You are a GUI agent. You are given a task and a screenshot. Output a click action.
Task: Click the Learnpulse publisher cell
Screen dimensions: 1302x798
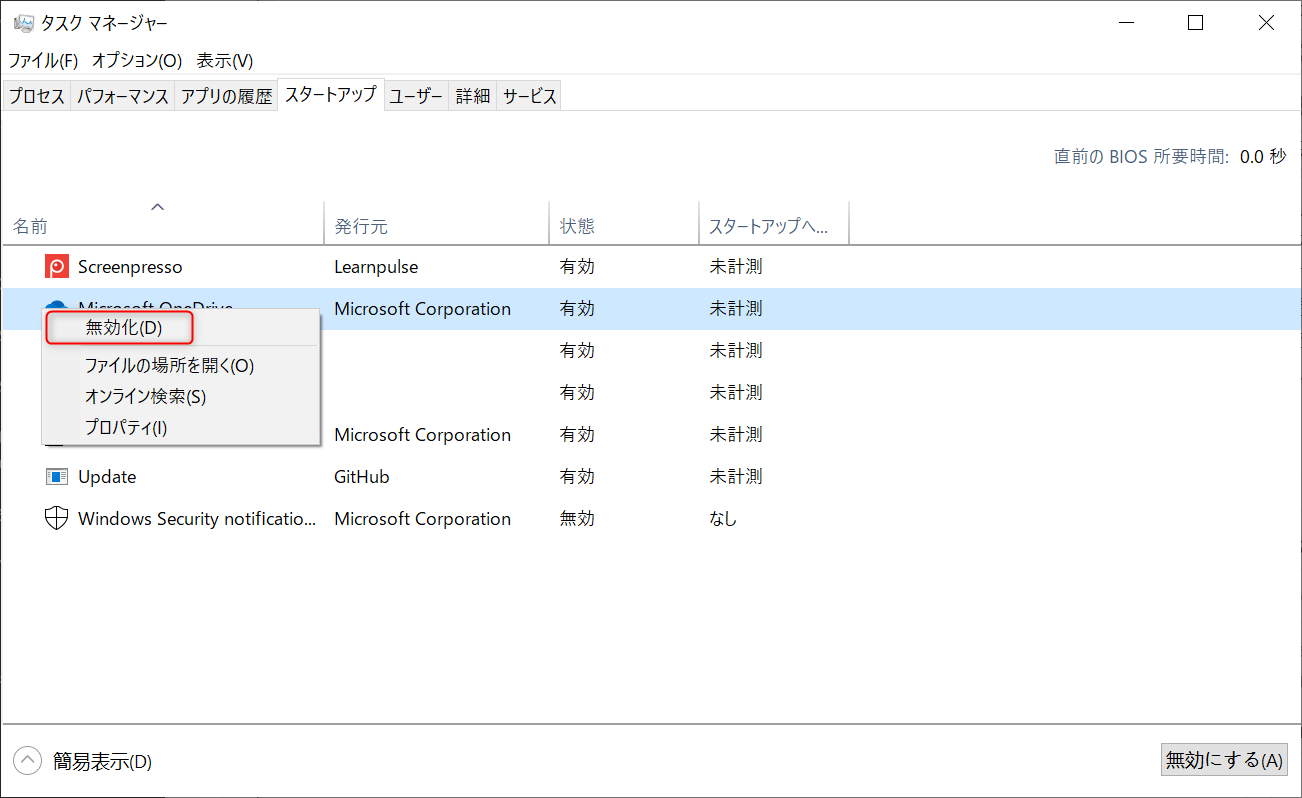pos(376,267)
